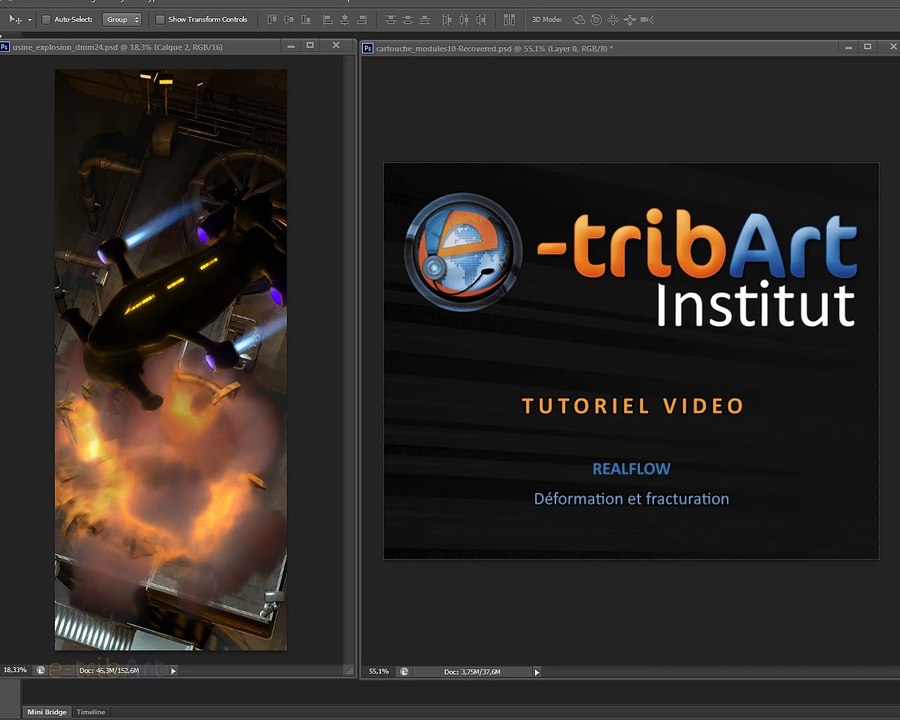Maximize the usine_explosion_dmm24.psd document window

pos(310,45)
